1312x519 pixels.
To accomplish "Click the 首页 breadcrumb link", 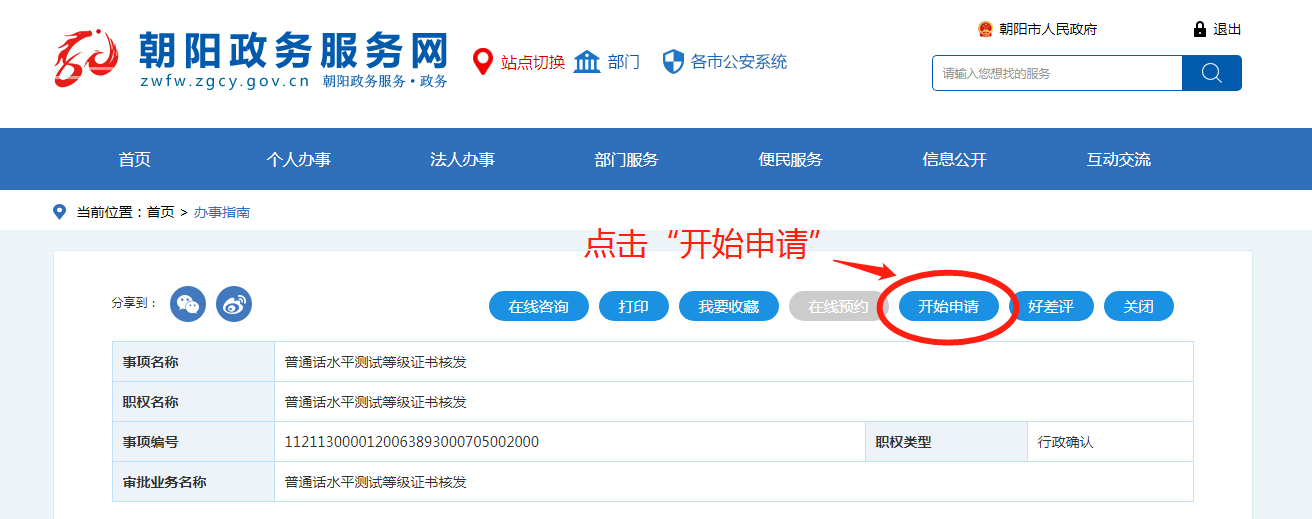I will [x=160, y=212].
